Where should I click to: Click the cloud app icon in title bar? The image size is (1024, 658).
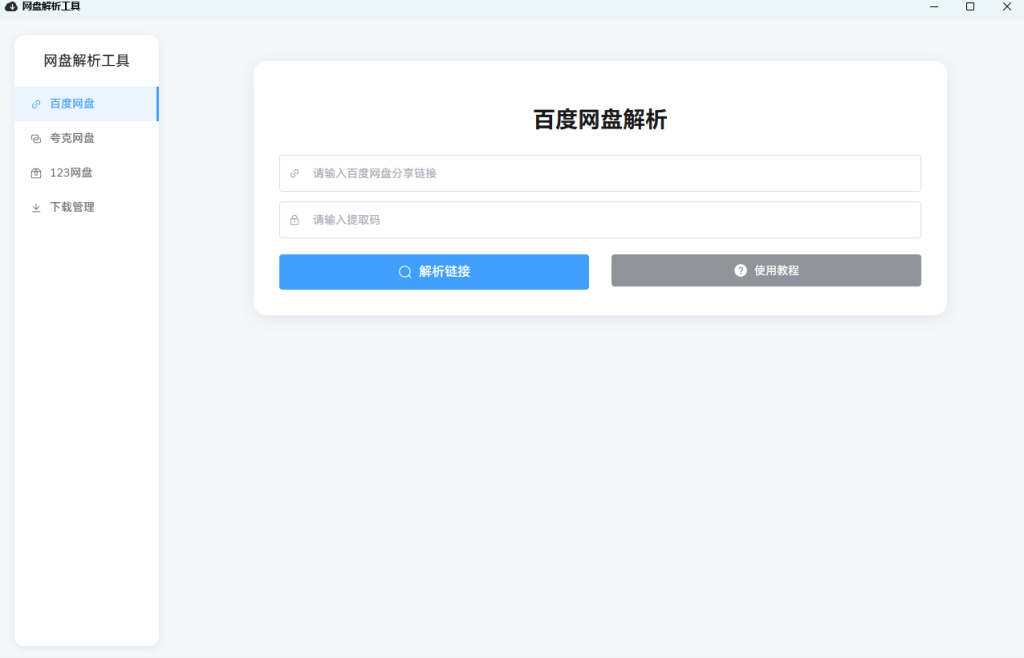pyautogui.click(x=11, y=7)
